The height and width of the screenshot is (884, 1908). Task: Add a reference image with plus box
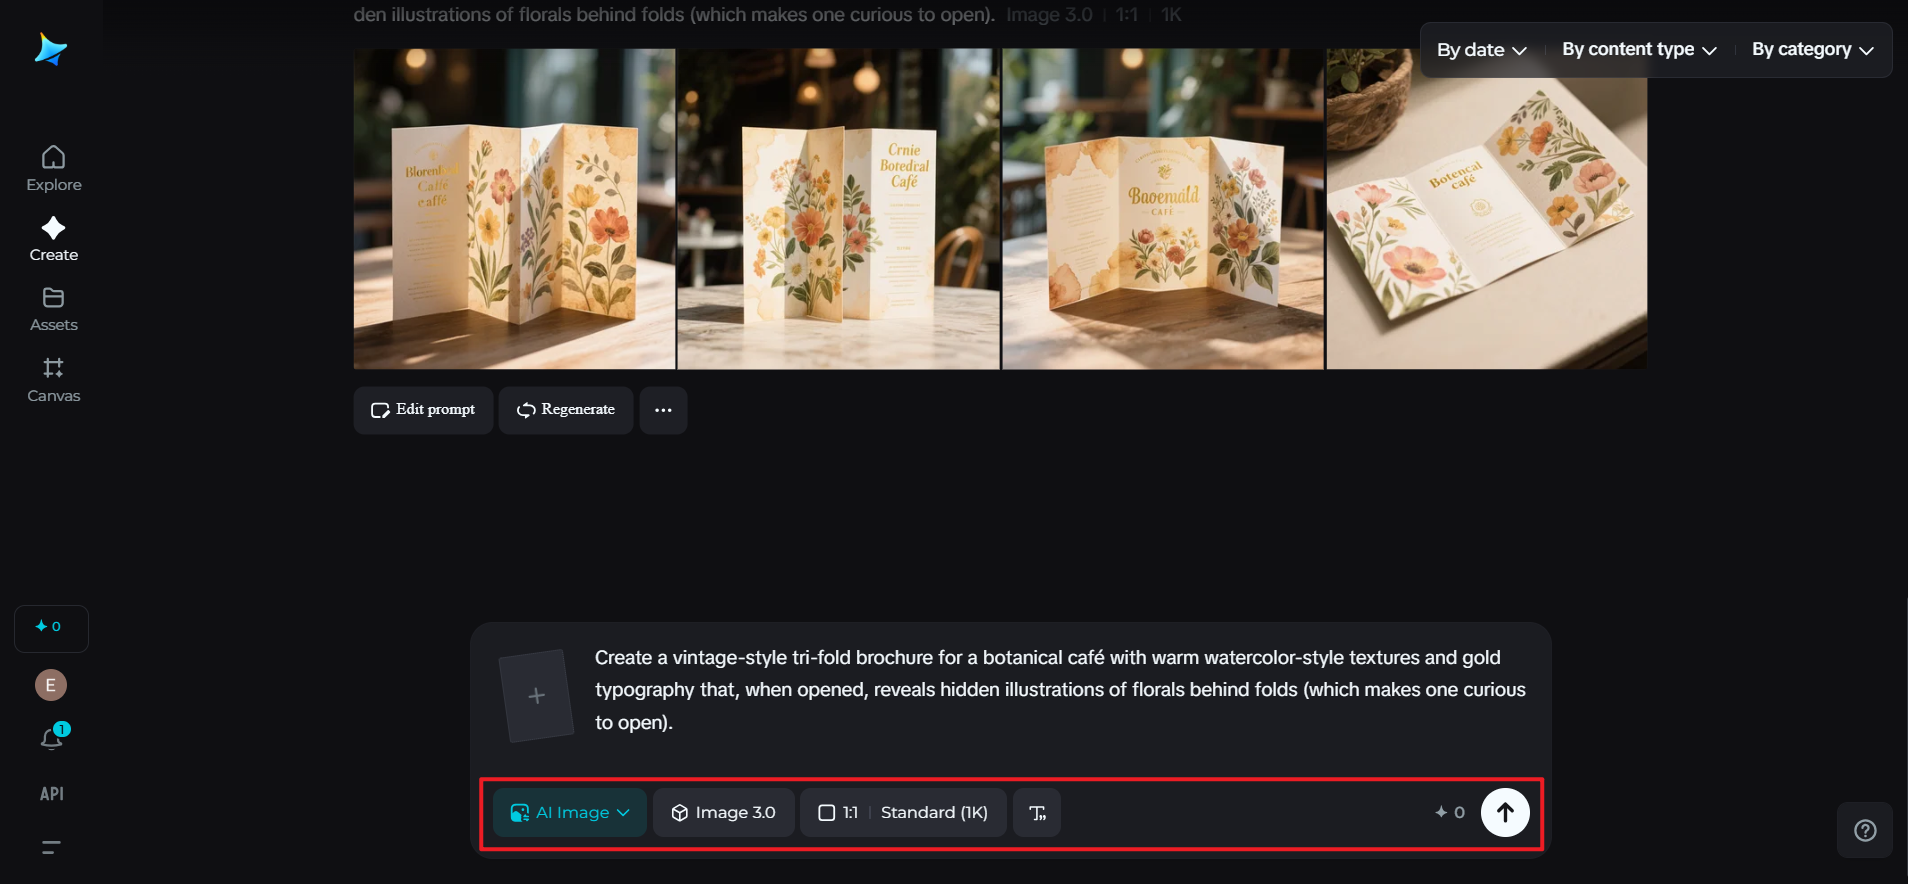tap(537, 695)
